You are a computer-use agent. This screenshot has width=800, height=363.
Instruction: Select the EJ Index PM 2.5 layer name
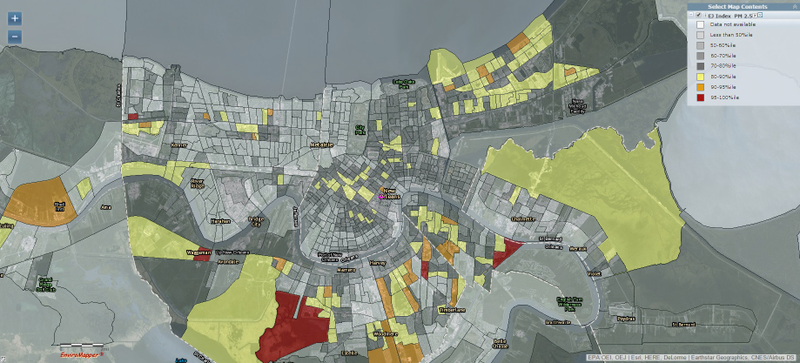730,16
